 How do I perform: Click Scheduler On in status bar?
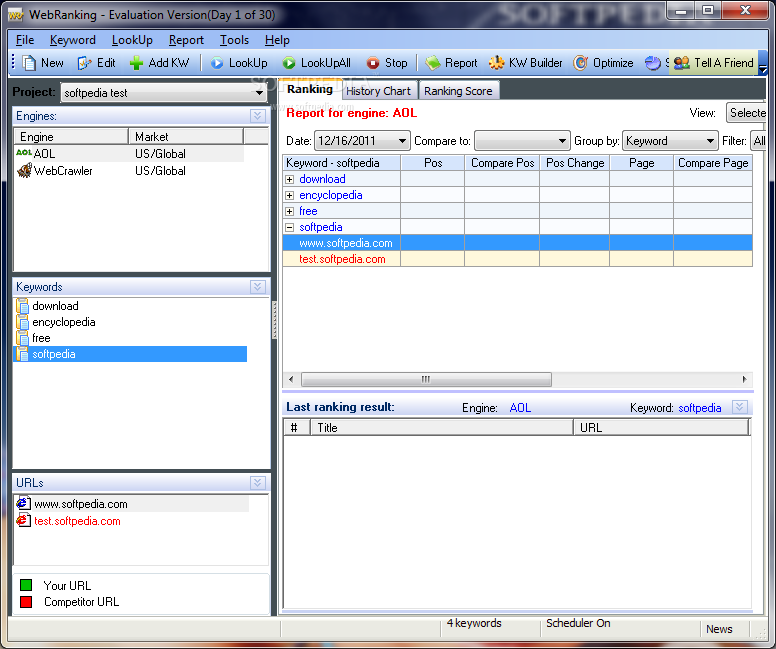(578, 623)
